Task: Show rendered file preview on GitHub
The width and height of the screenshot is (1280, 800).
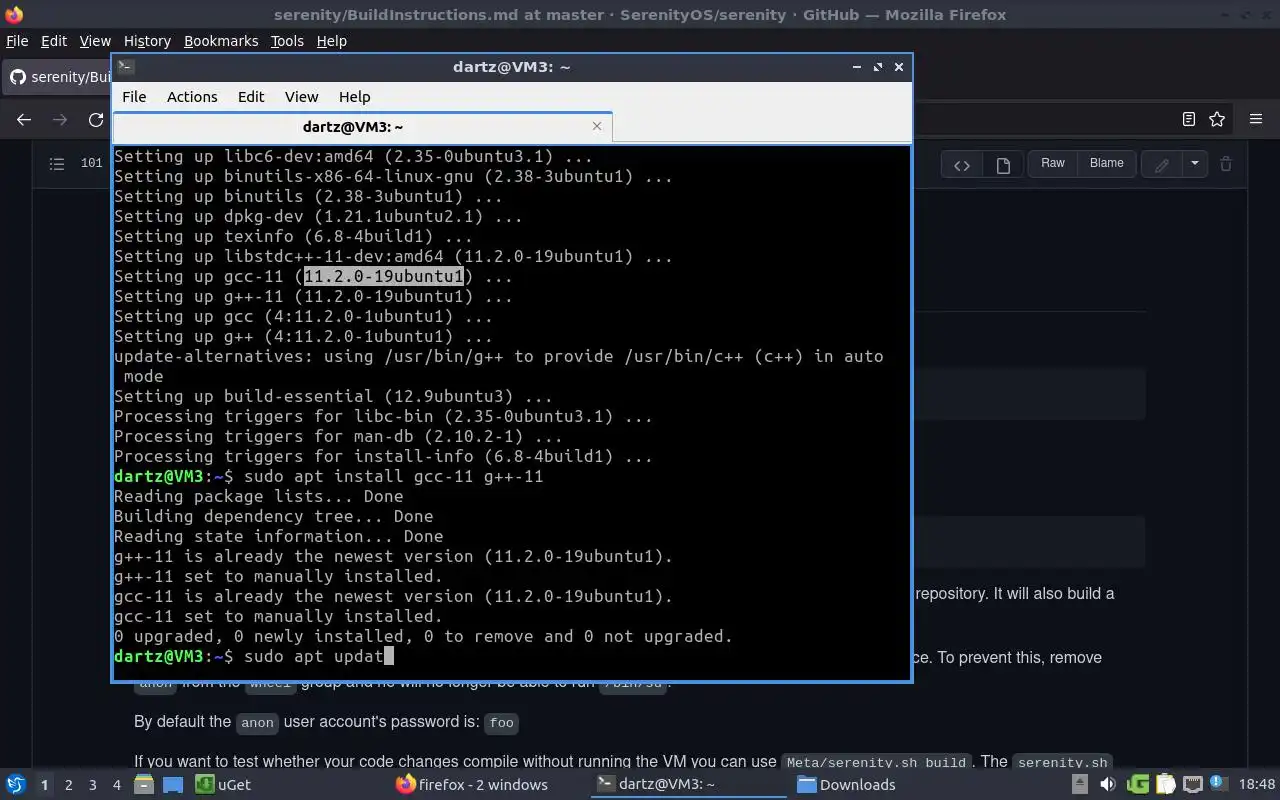Action: [x=1003, y=165]
